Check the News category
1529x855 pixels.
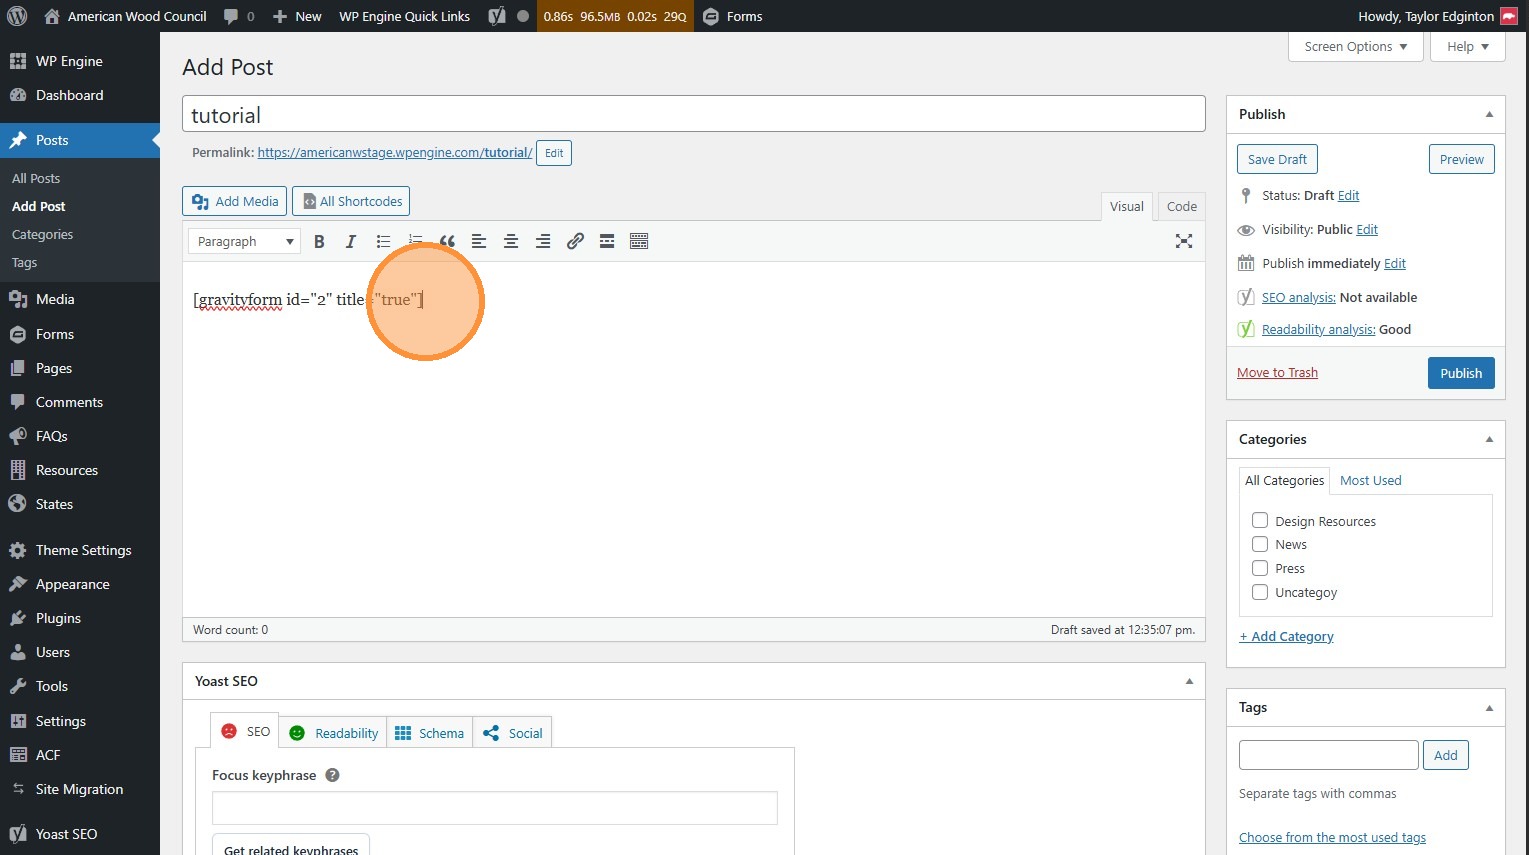pyautogui.click(x=1260, y=544)
